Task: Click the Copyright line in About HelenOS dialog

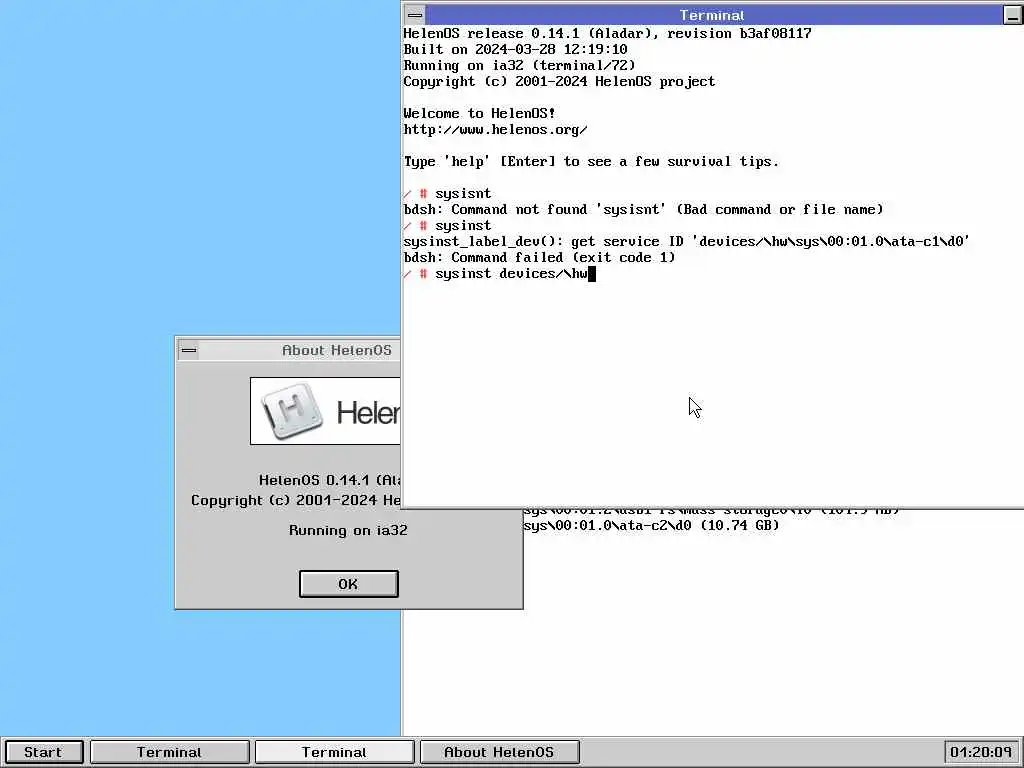Action: coord(296,500)
